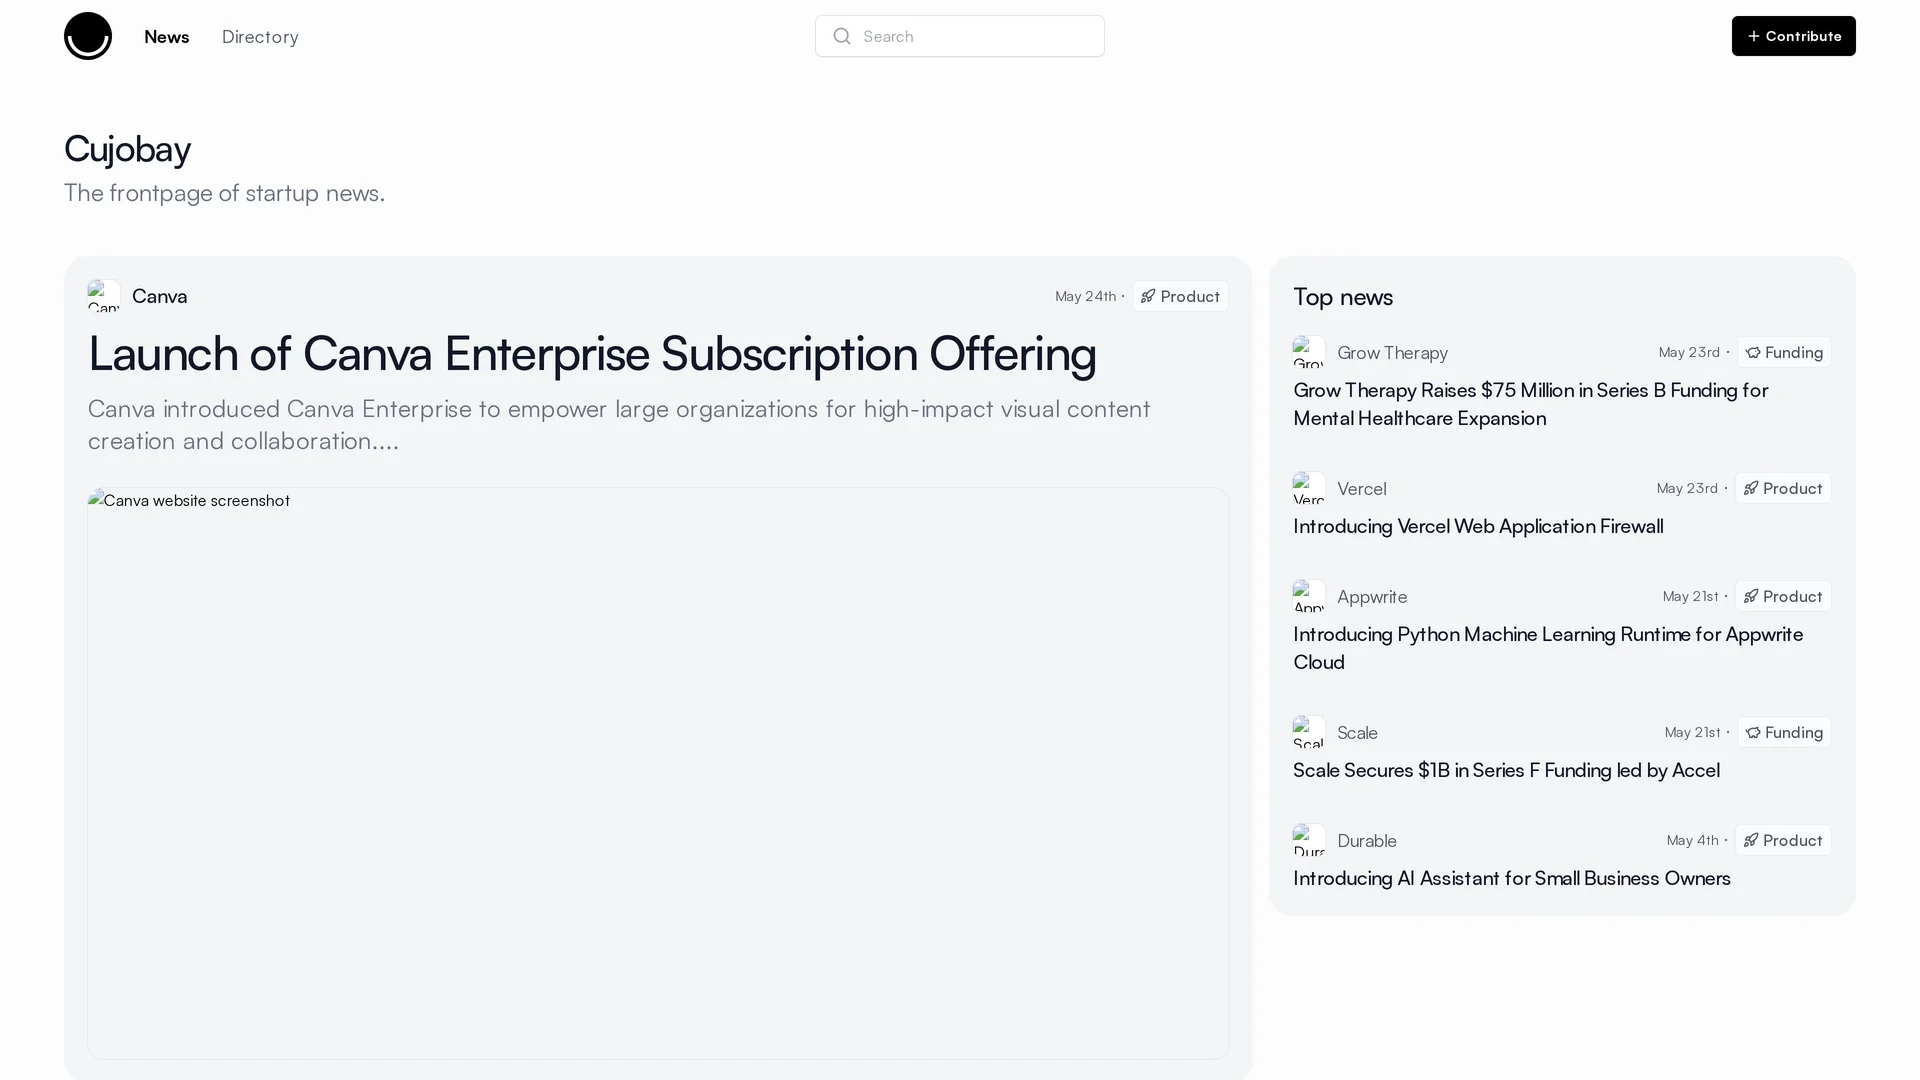The image size is (1920, 1080).
Task: Open the News tab
Action: (167, 36)
